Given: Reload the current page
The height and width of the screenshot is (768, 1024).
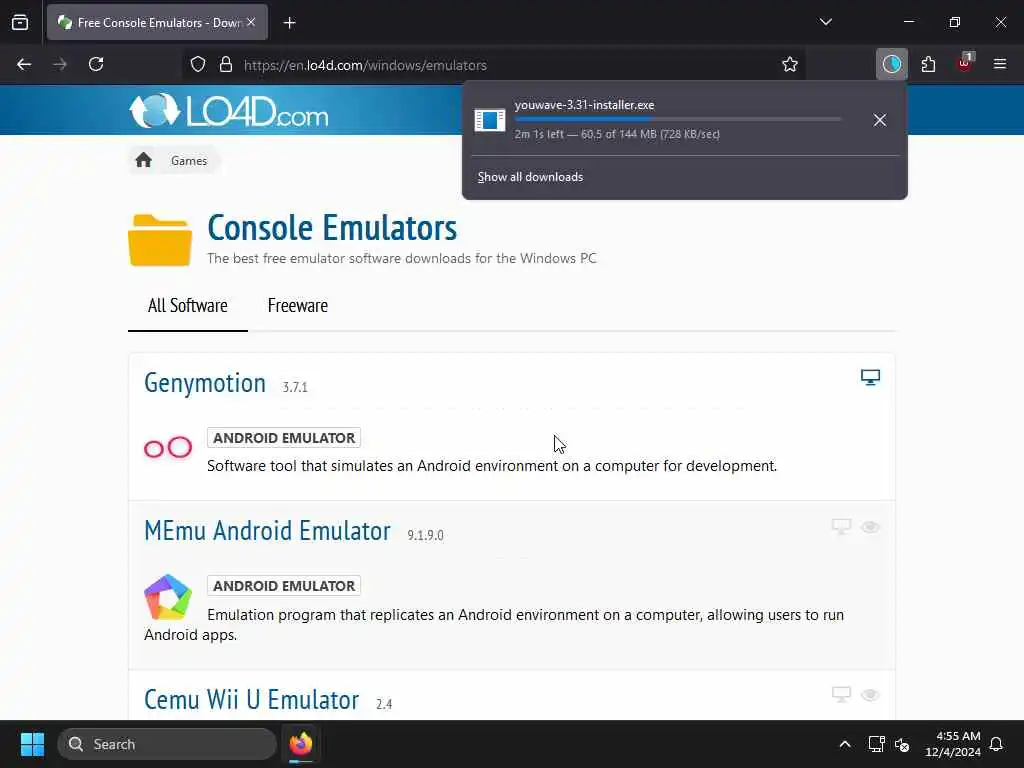Looking at the screenshot, I should coord(96,65).
